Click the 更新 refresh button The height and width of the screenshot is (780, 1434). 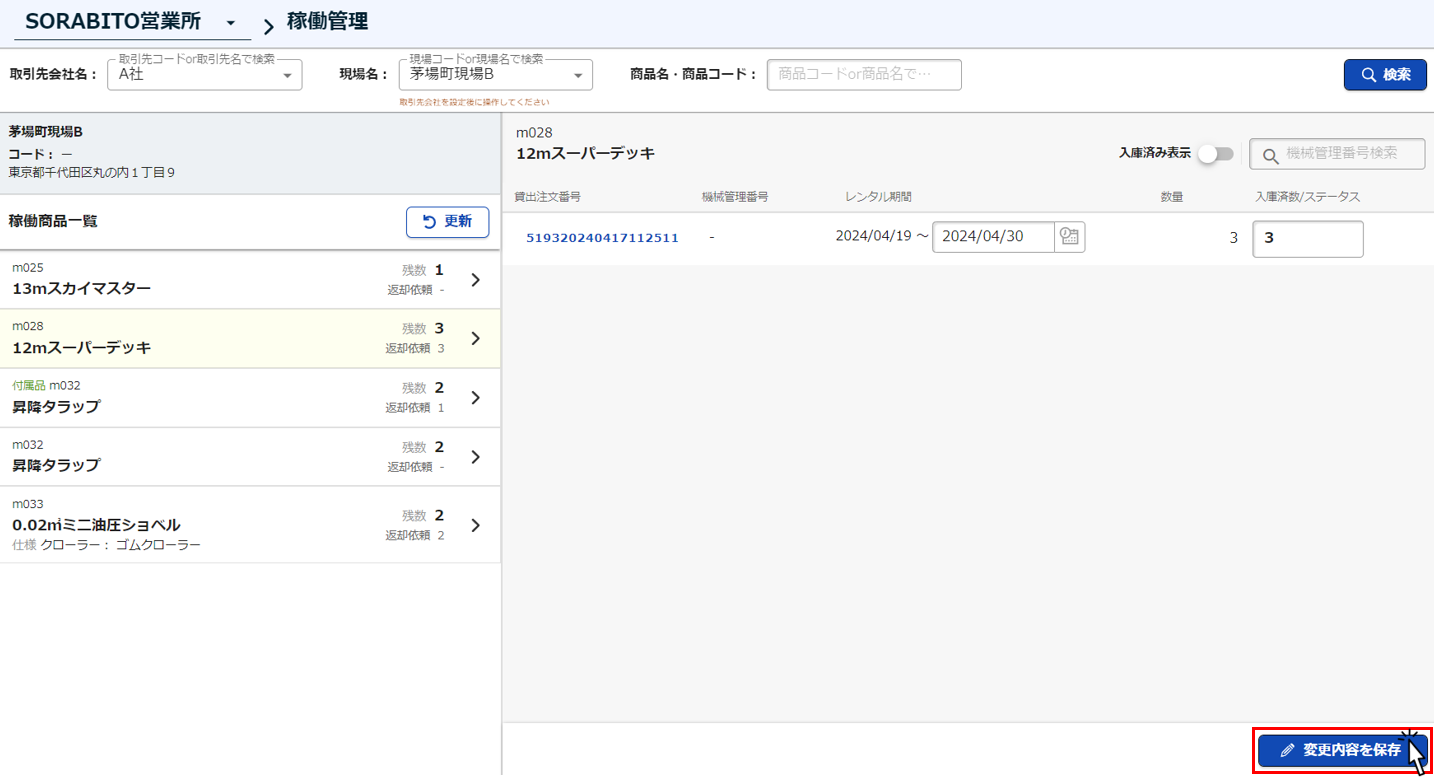tap(447, 222)
